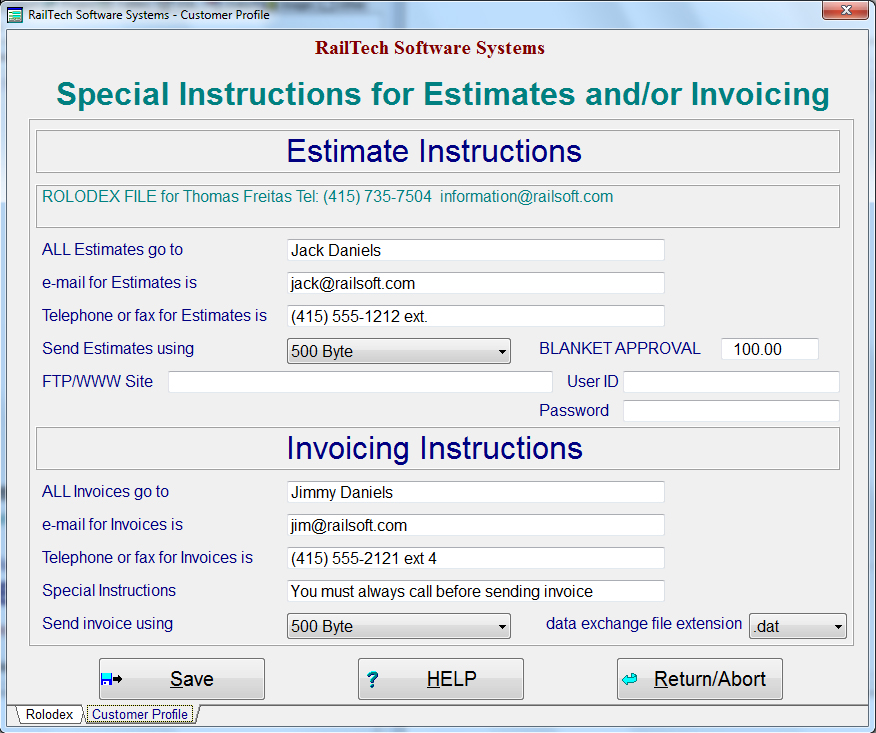Click the Save button
Viewport: 876px width, 733px height.
181,678
